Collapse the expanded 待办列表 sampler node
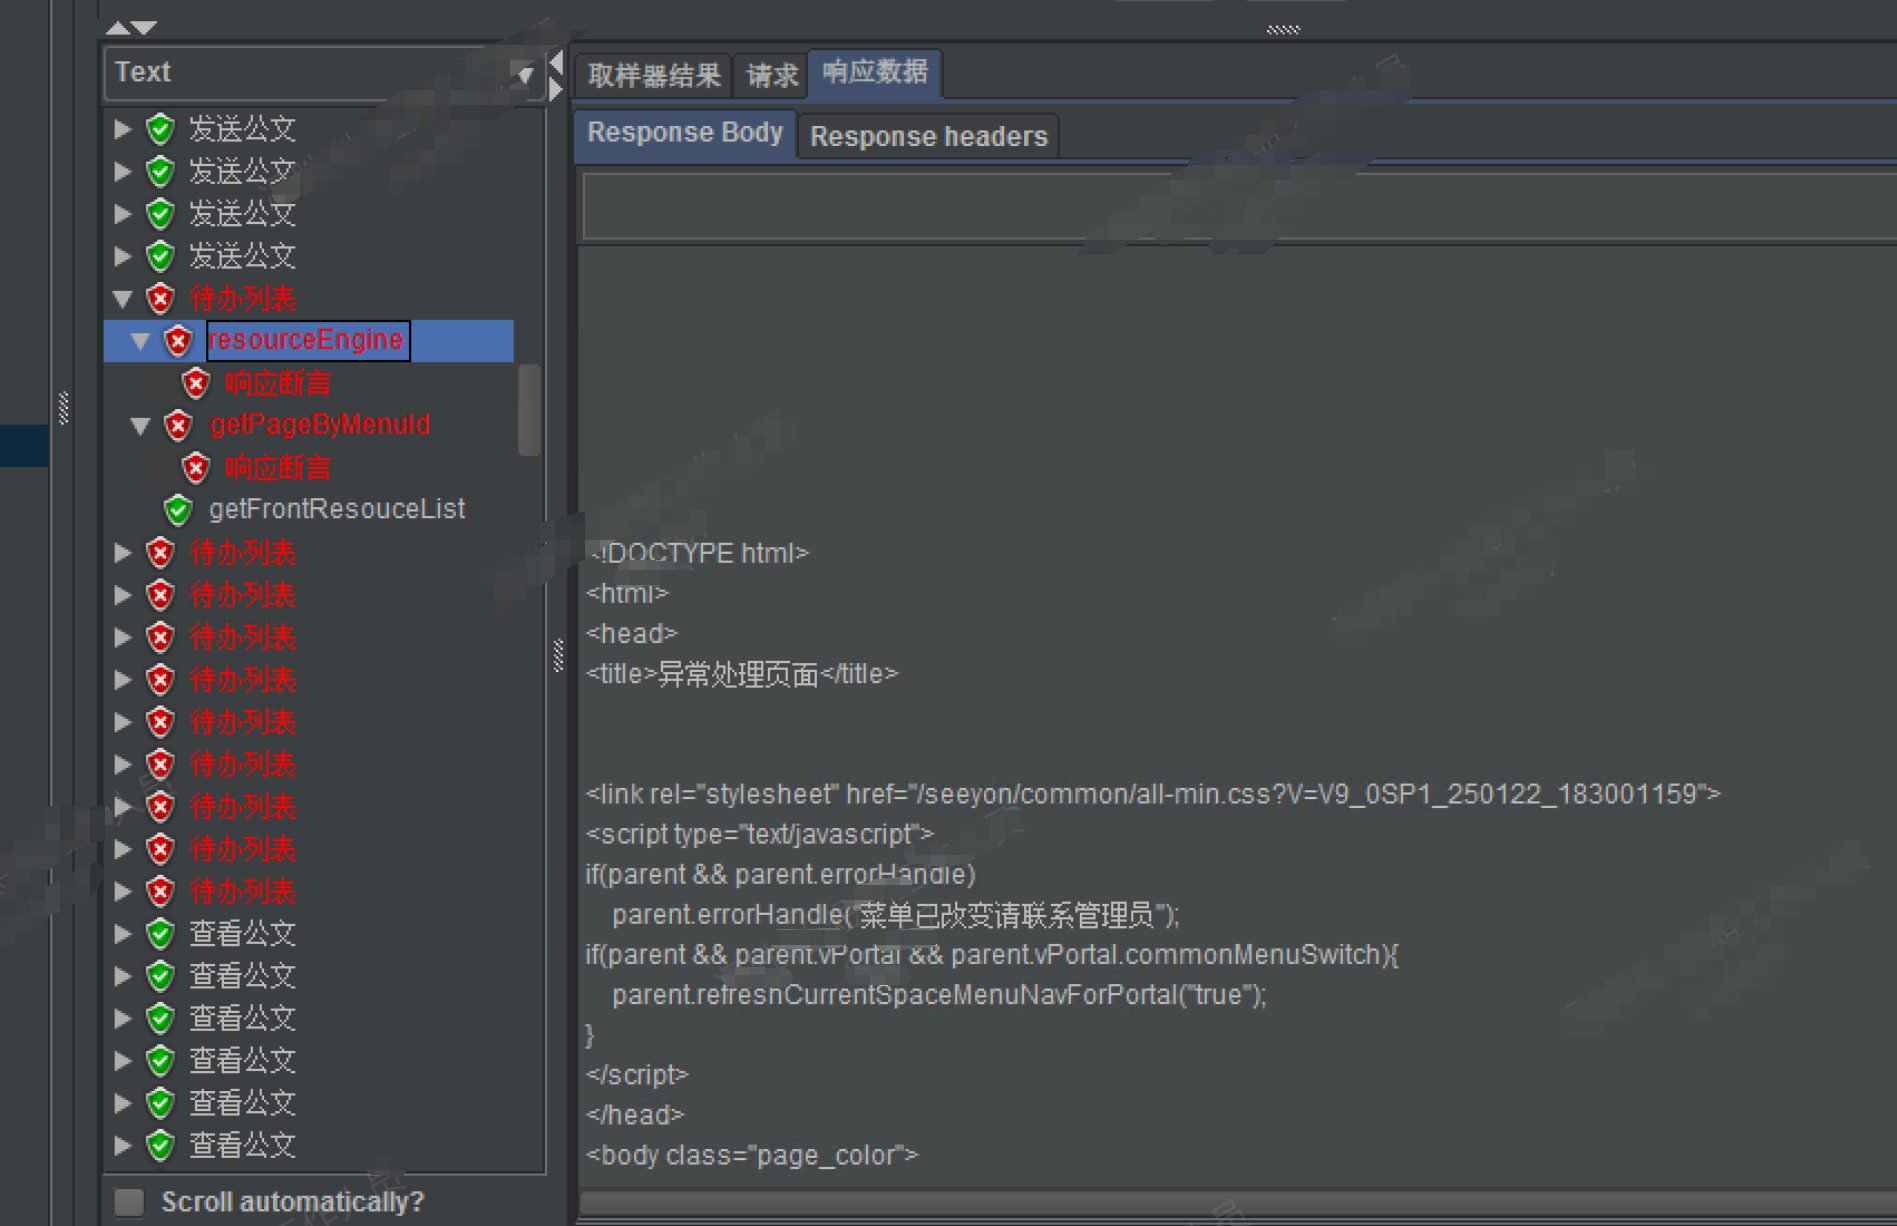The width and height of the screenshot is (1897, 1226). pyautogui.click(x=123, y=298)
